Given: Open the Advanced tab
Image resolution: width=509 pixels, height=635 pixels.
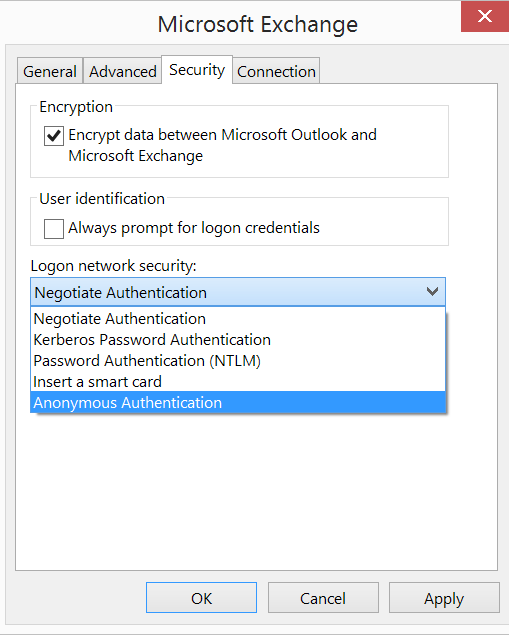Looking at the screenshot, I should point(123,71).
